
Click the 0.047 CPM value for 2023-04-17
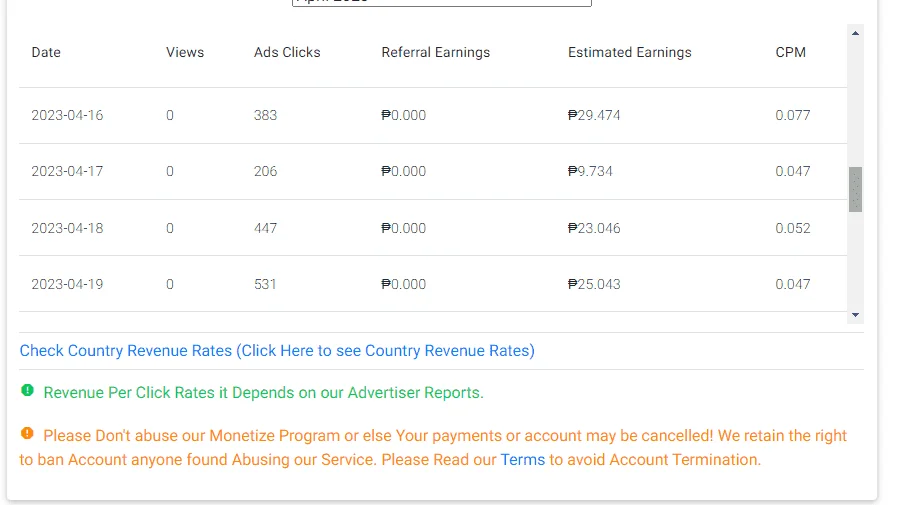793,171
